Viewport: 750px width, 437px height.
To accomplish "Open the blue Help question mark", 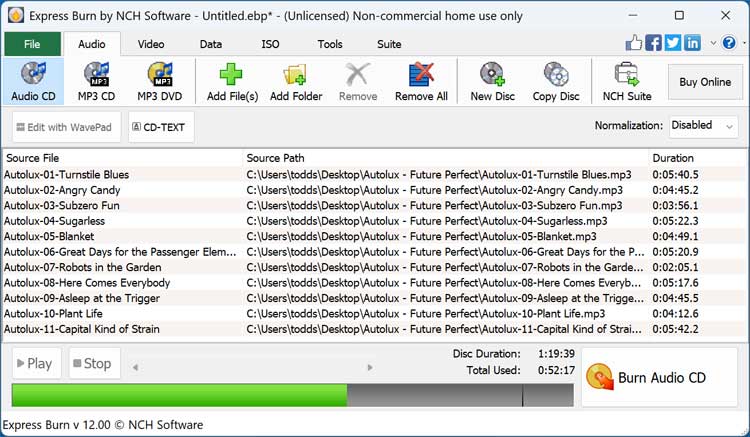I will pyautogui.click(x=729, y=43).
